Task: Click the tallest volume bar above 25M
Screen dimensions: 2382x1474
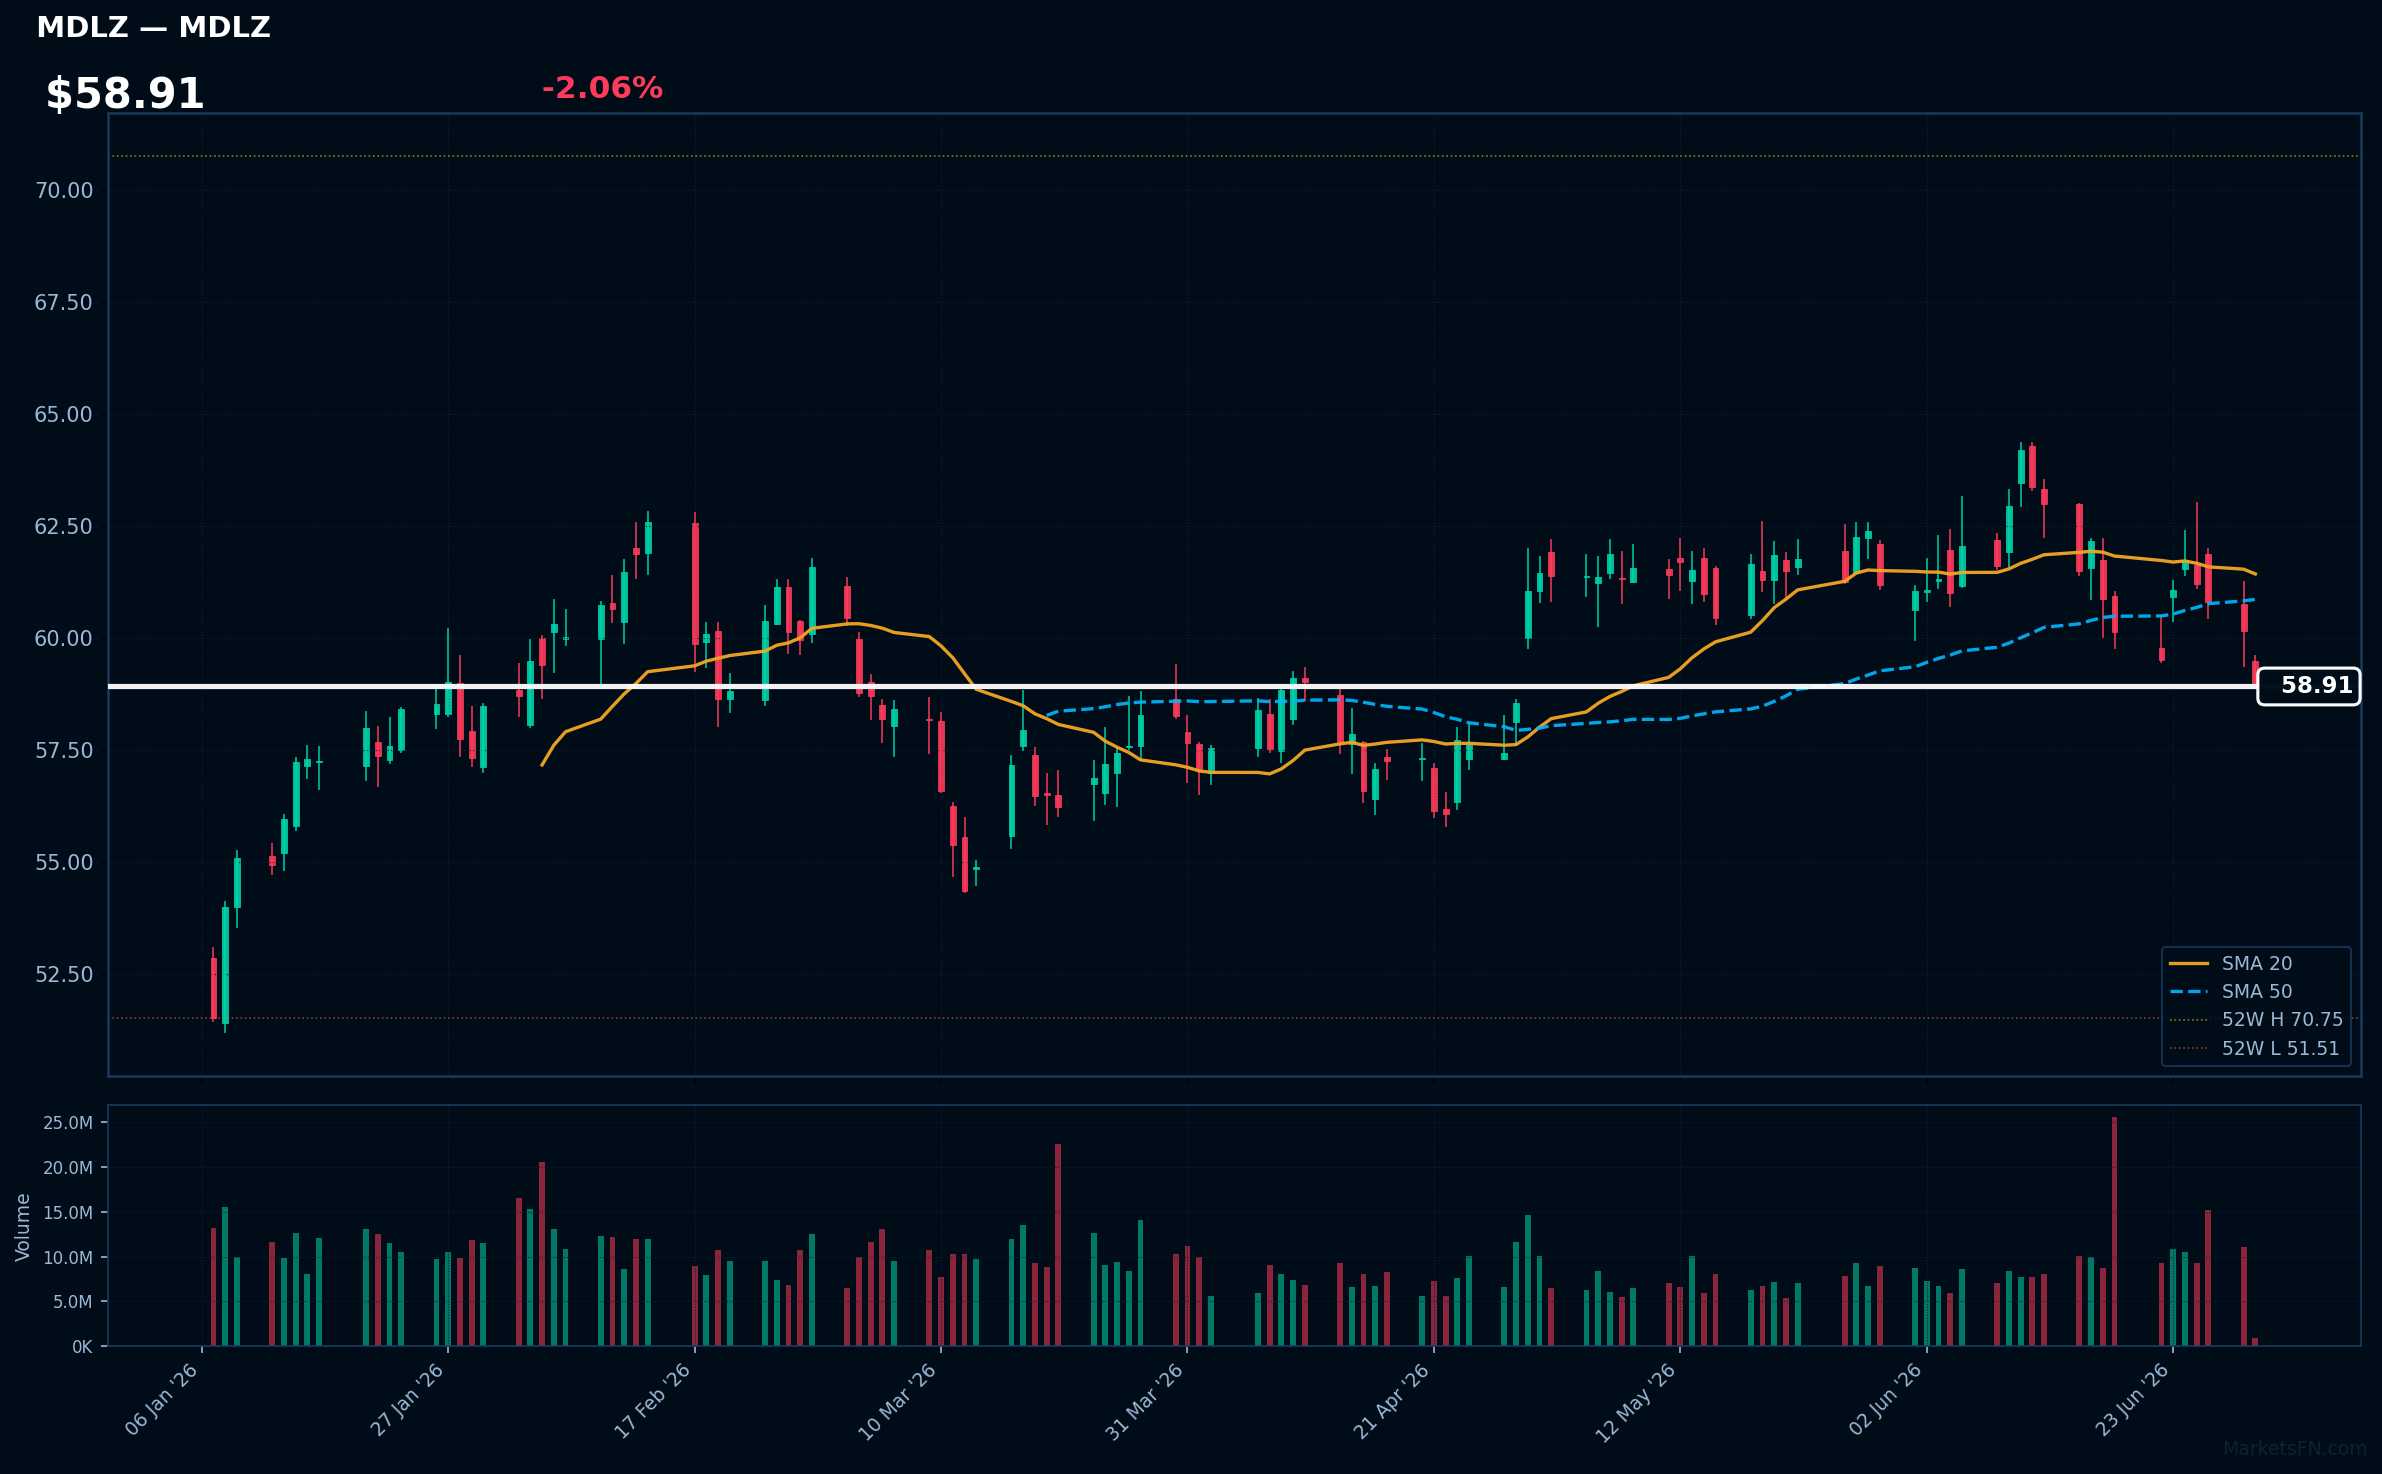Action: point(2114,1231)
